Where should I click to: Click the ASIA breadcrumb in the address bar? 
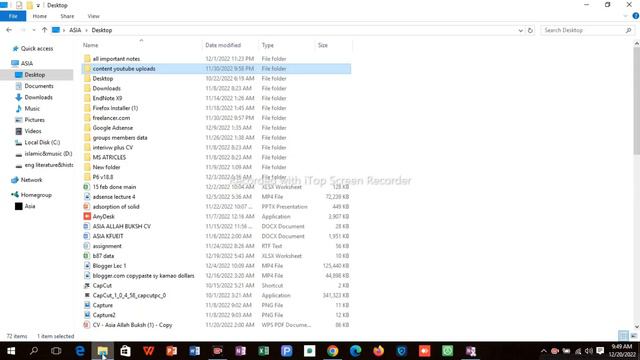(75, 30)
